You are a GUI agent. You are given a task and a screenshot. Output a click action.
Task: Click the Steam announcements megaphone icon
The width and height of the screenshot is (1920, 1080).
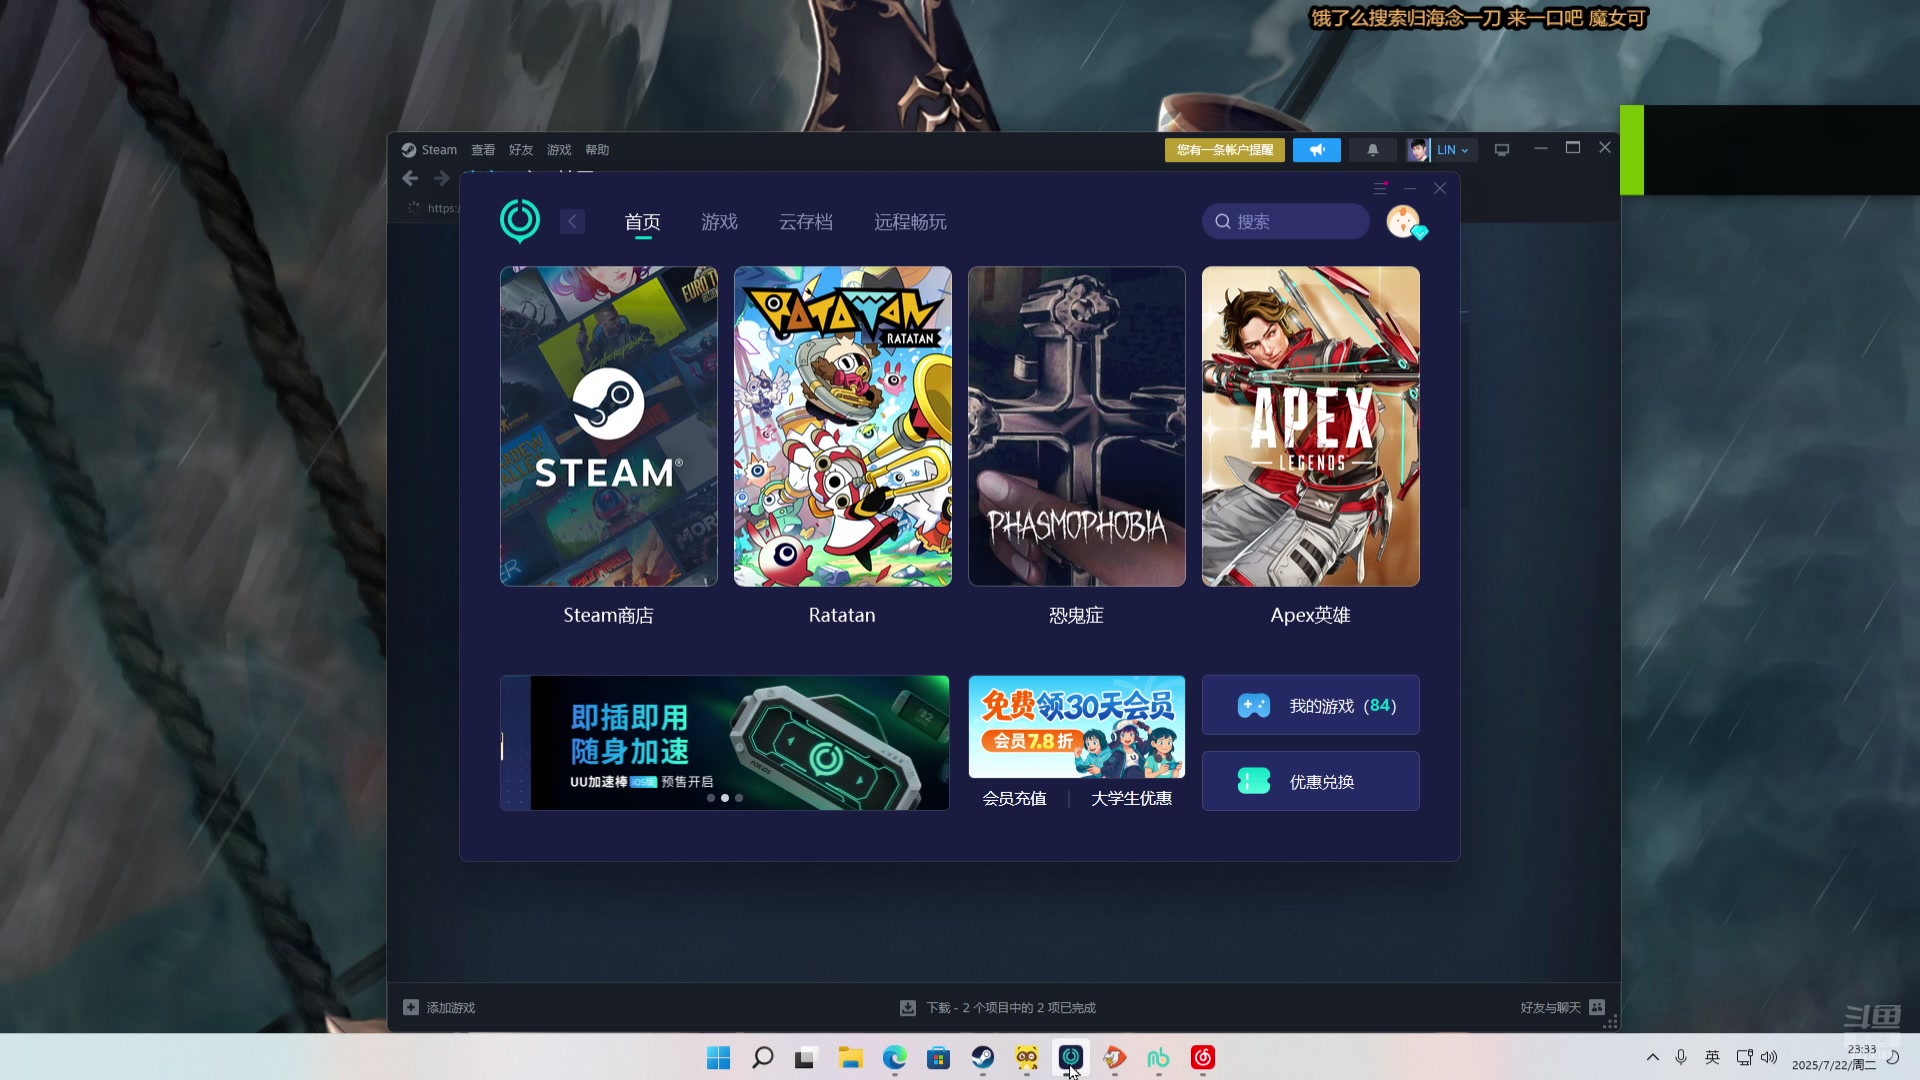(1317, 150)
